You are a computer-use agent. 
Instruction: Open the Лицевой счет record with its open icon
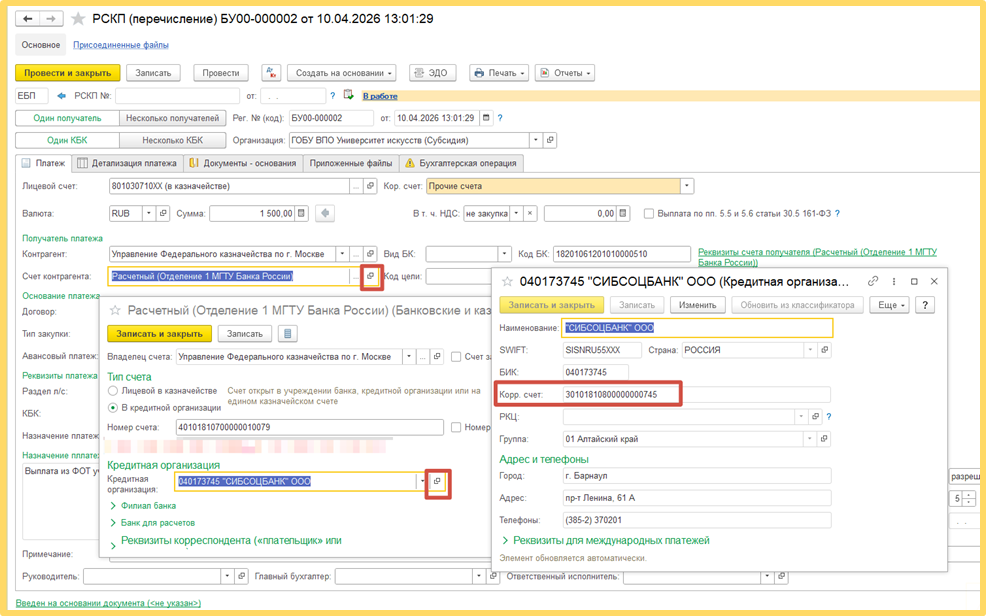tap(370, 186)
